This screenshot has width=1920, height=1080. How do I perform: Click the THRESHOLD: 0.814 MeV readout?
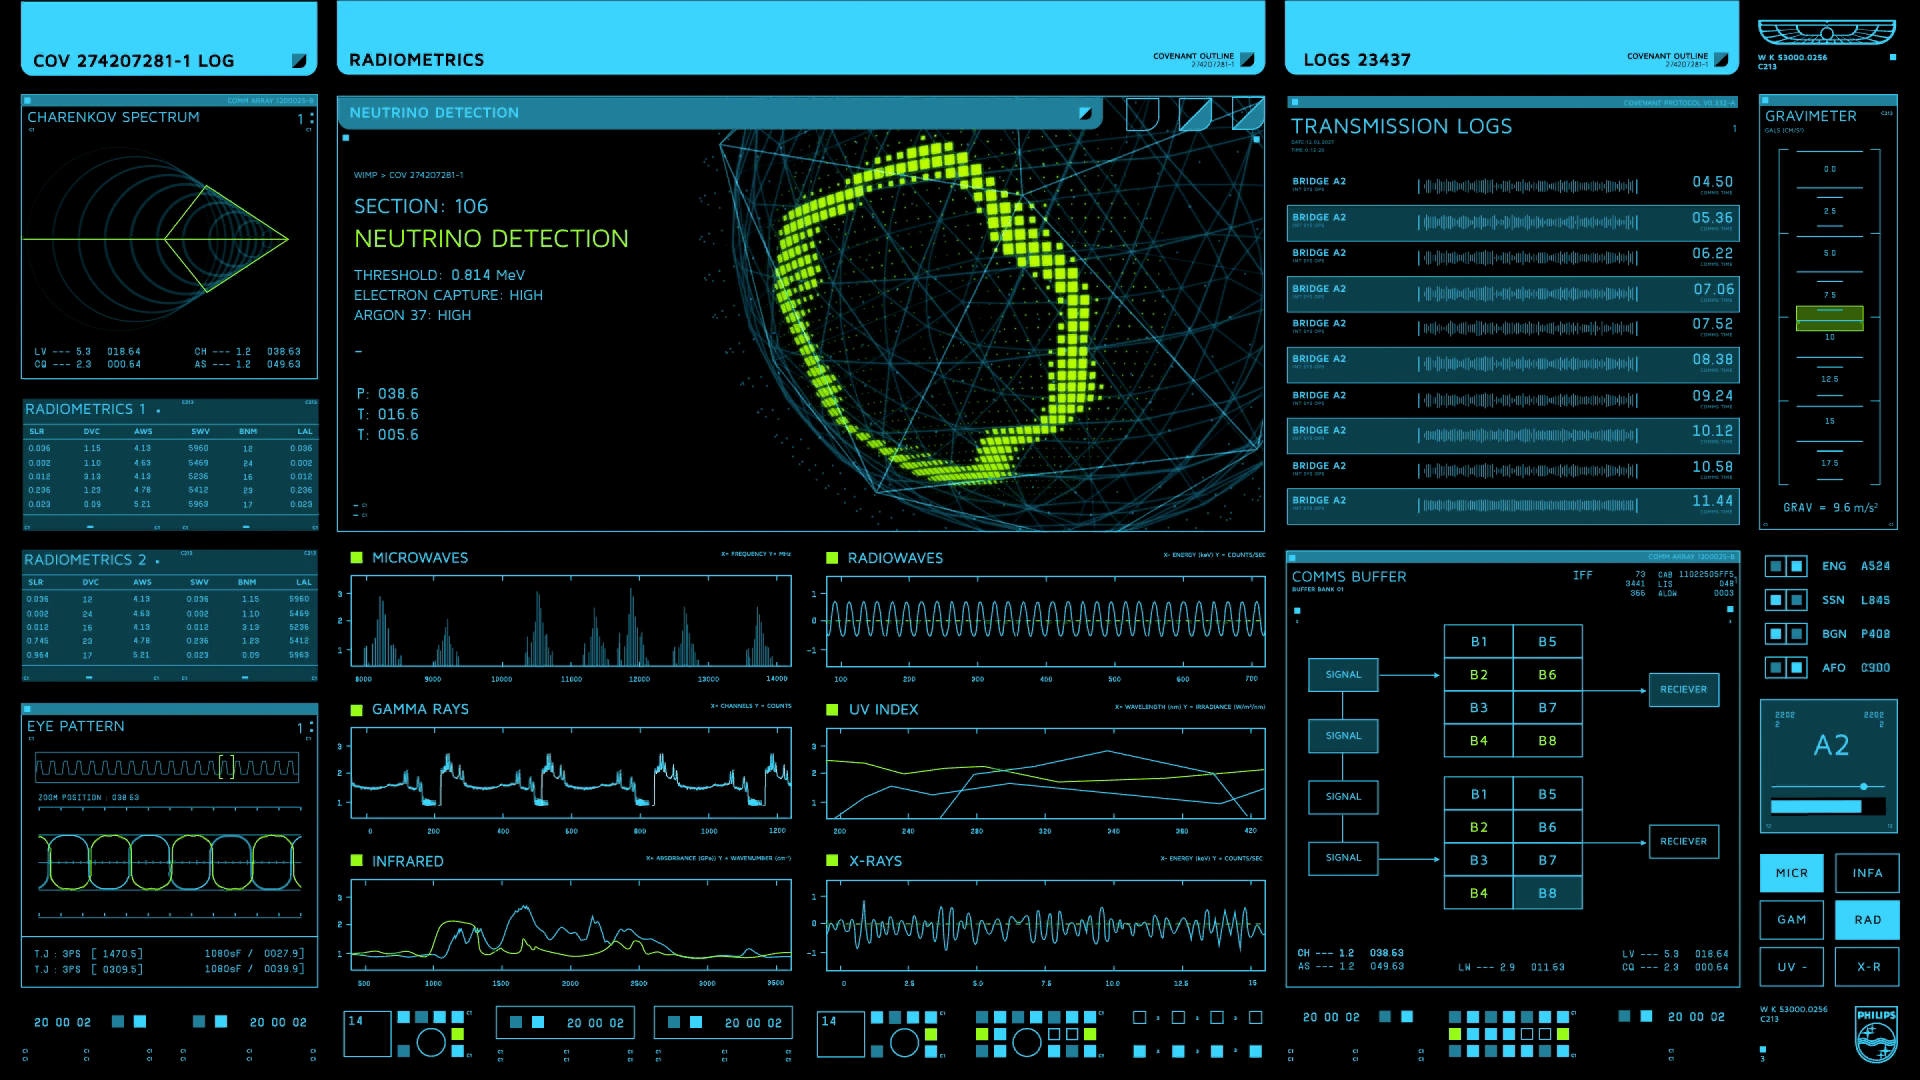(x=439, y=275)
